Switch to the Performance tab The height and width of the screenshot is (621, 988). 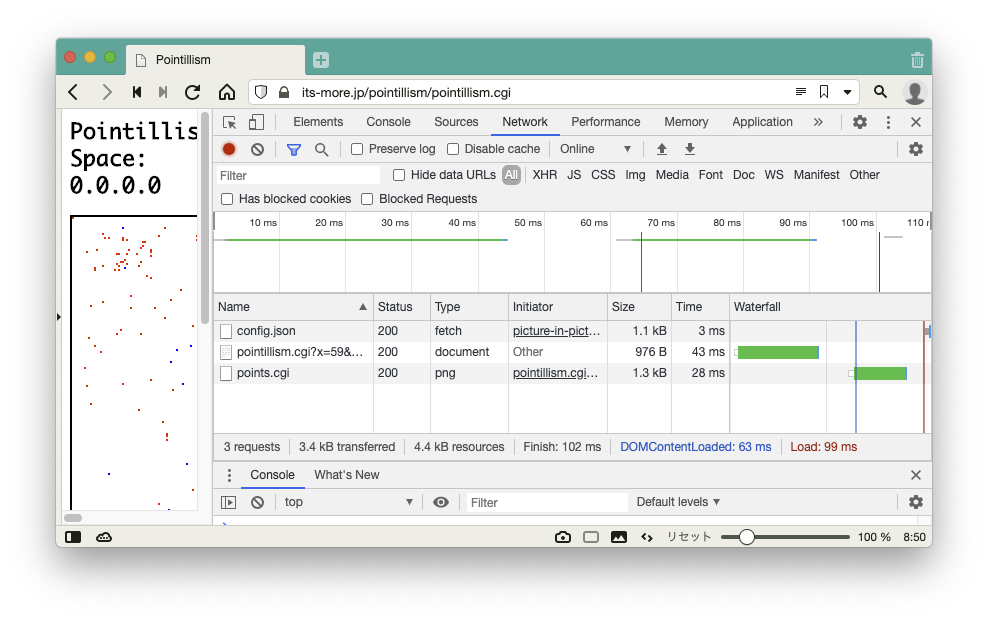605,122
